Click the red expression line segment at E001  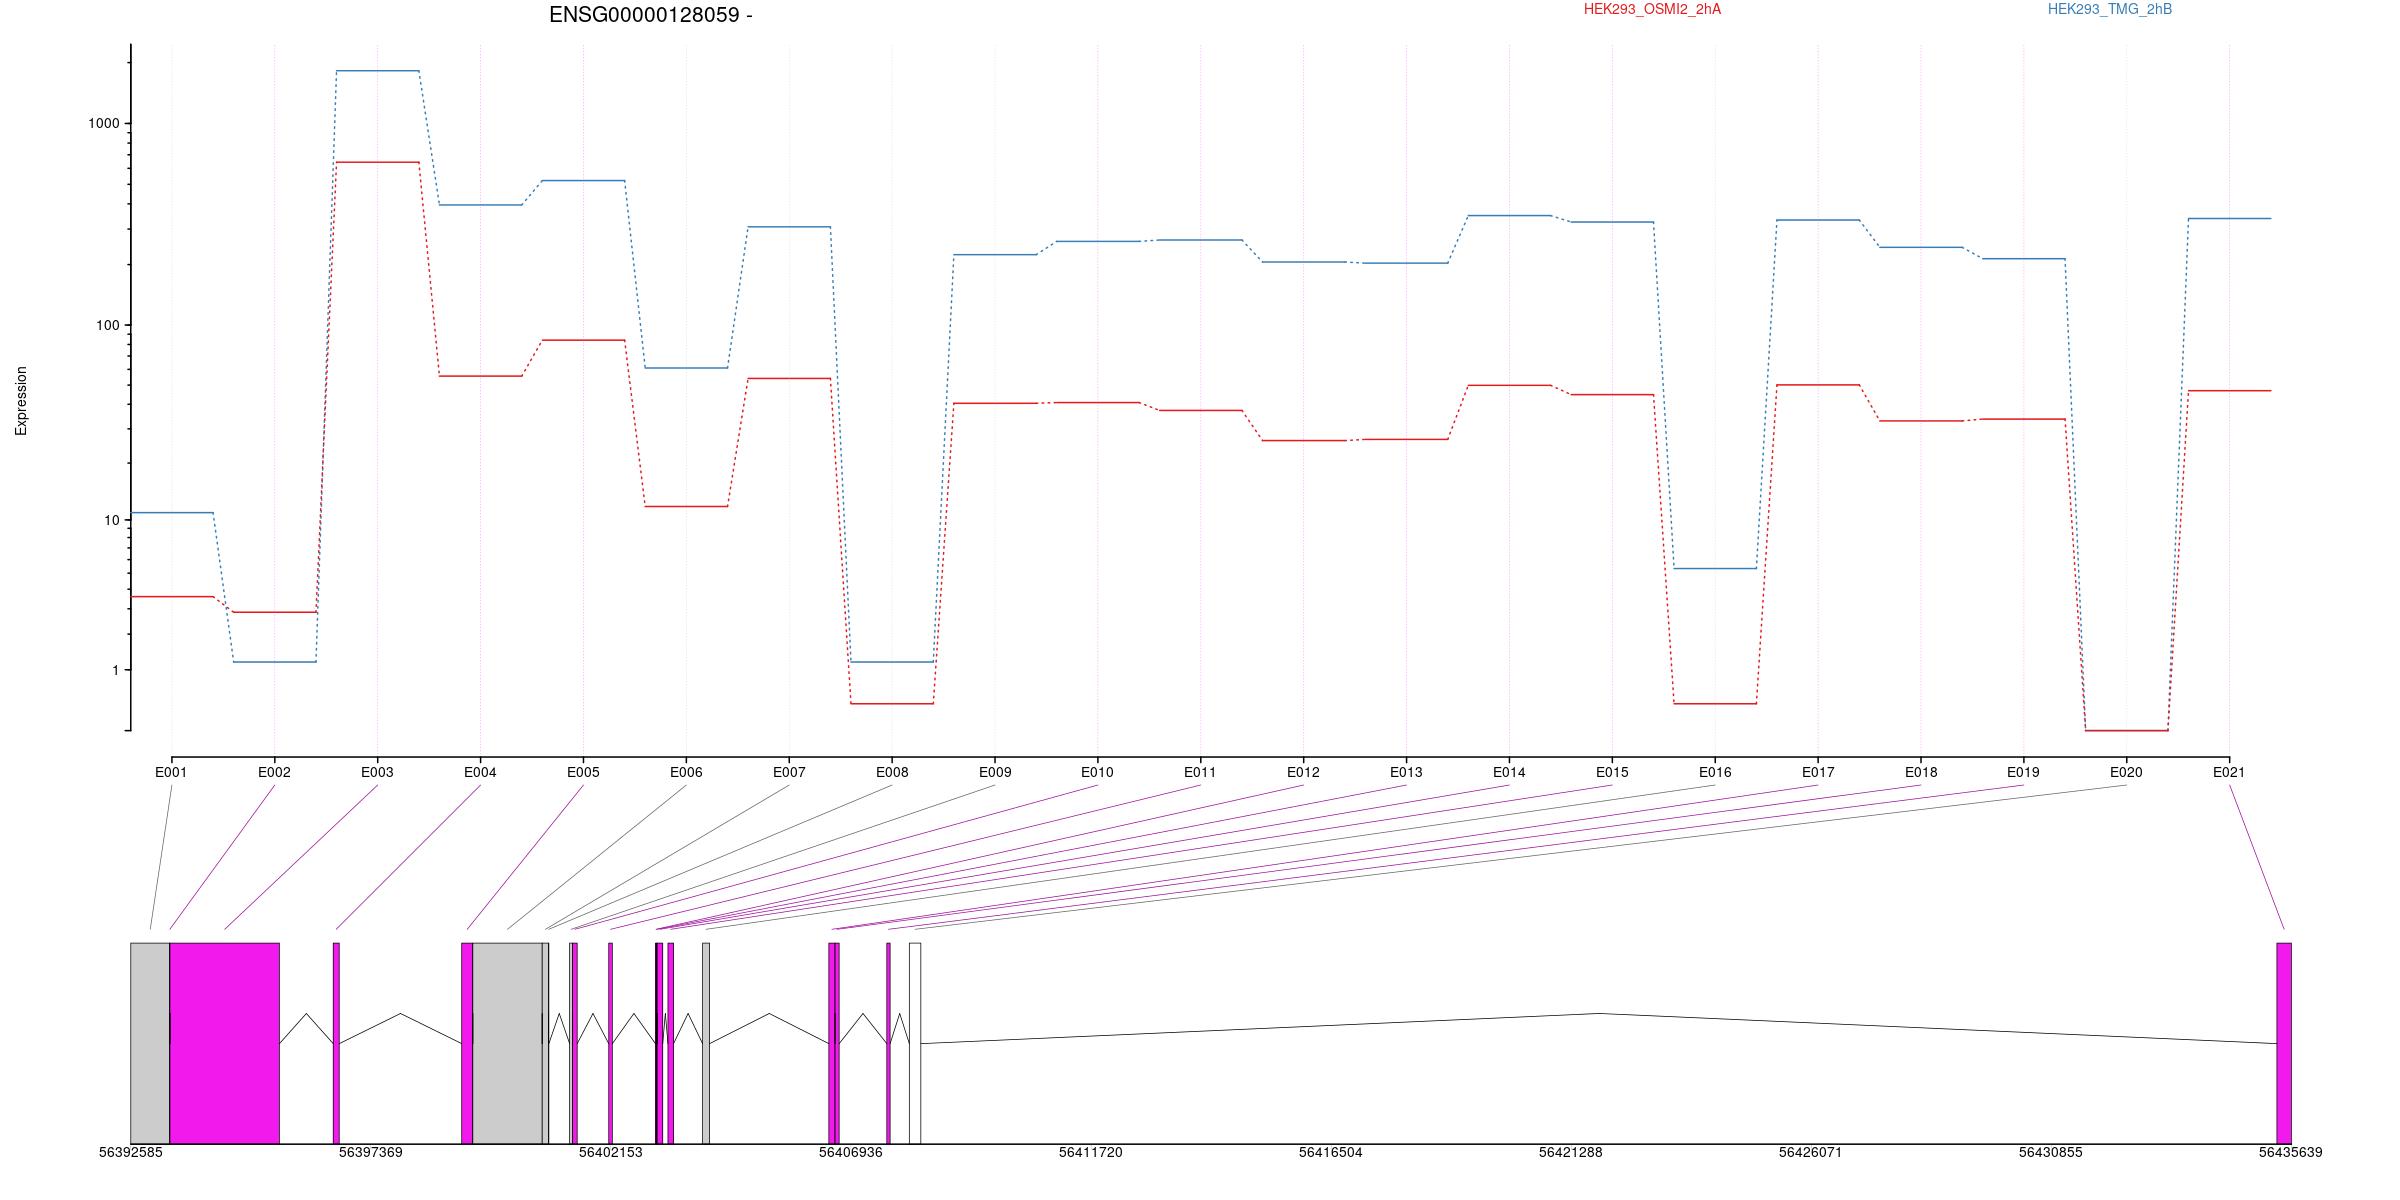pos(171,596)
